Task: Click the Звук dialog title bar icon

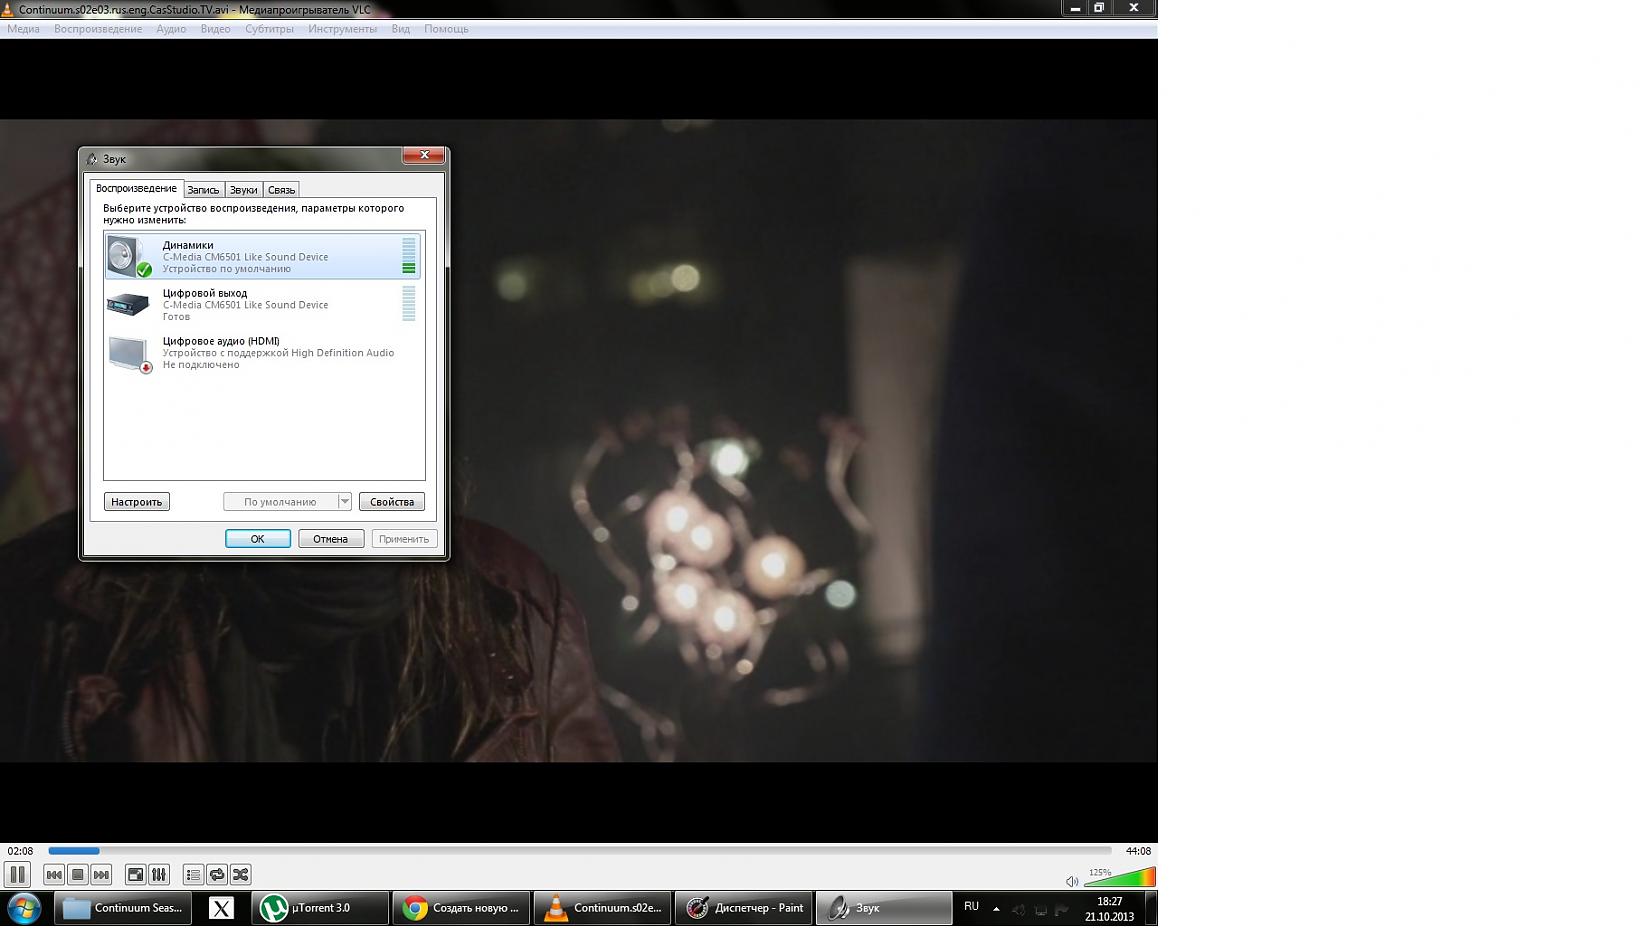Action: [x=92, y=159]
